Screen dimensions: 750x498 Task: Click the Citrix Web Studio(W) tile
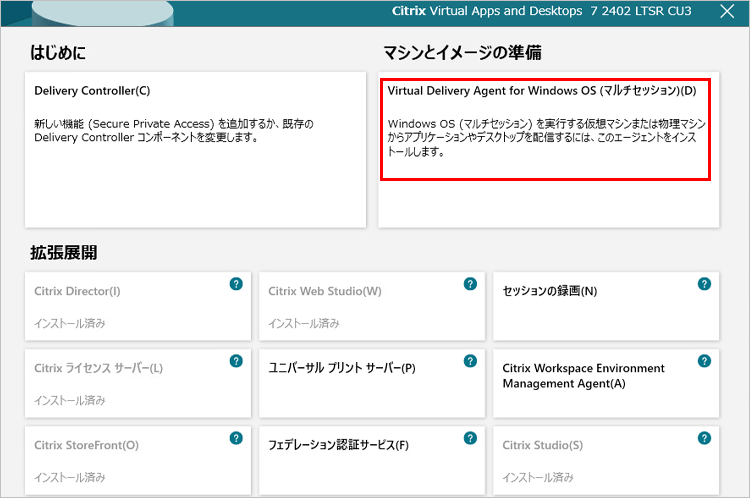click(x=371, y=306)
